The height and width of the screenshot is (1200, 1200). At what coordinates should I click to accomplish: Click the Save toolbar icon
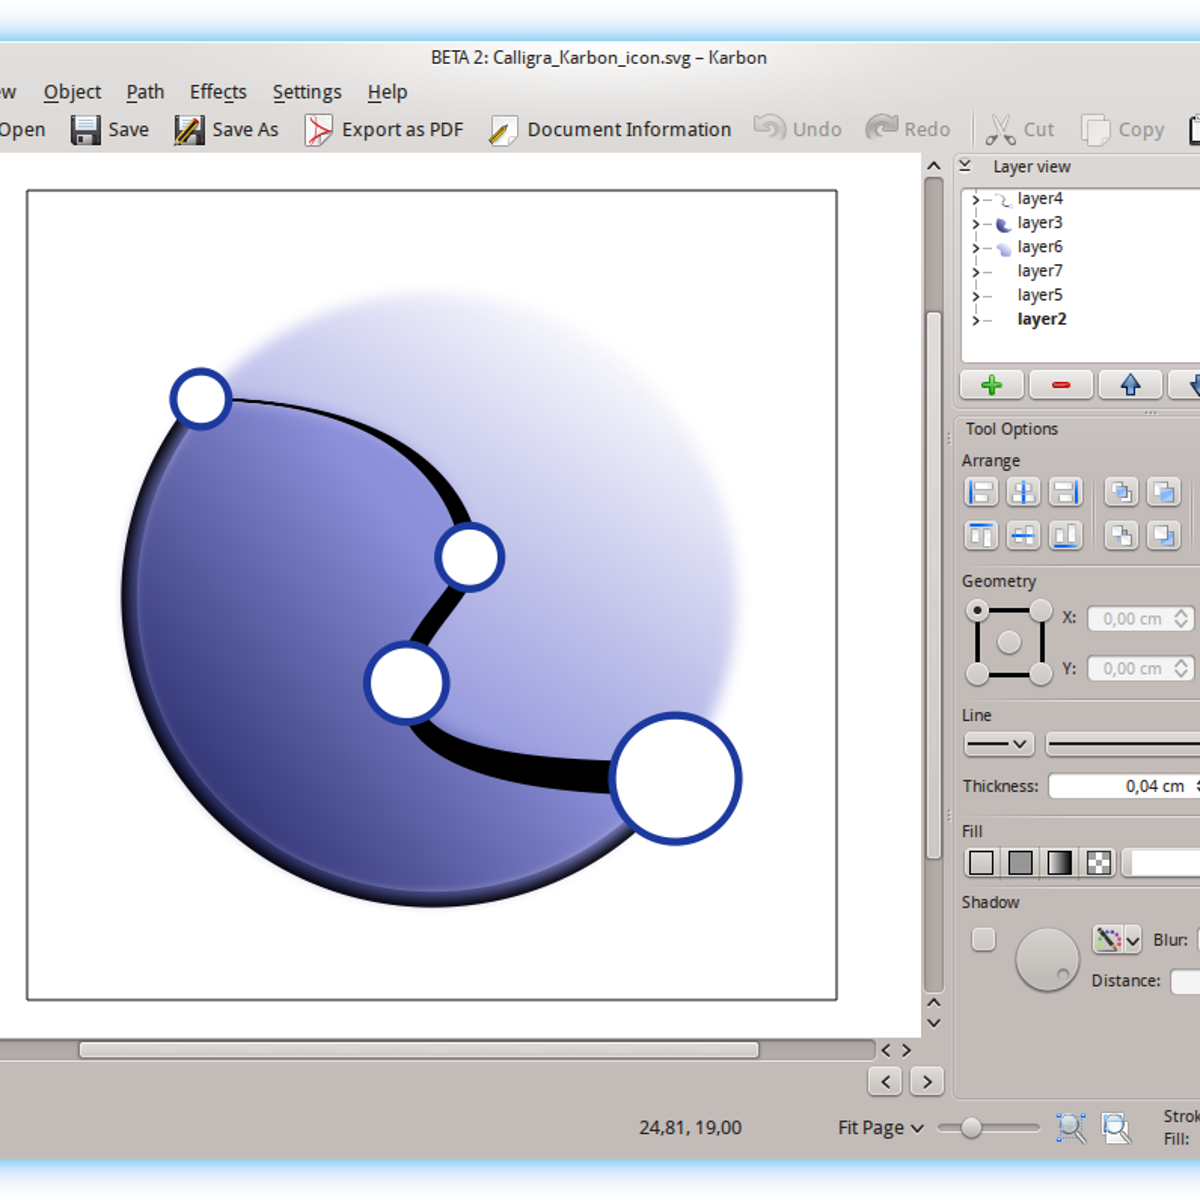85,130
